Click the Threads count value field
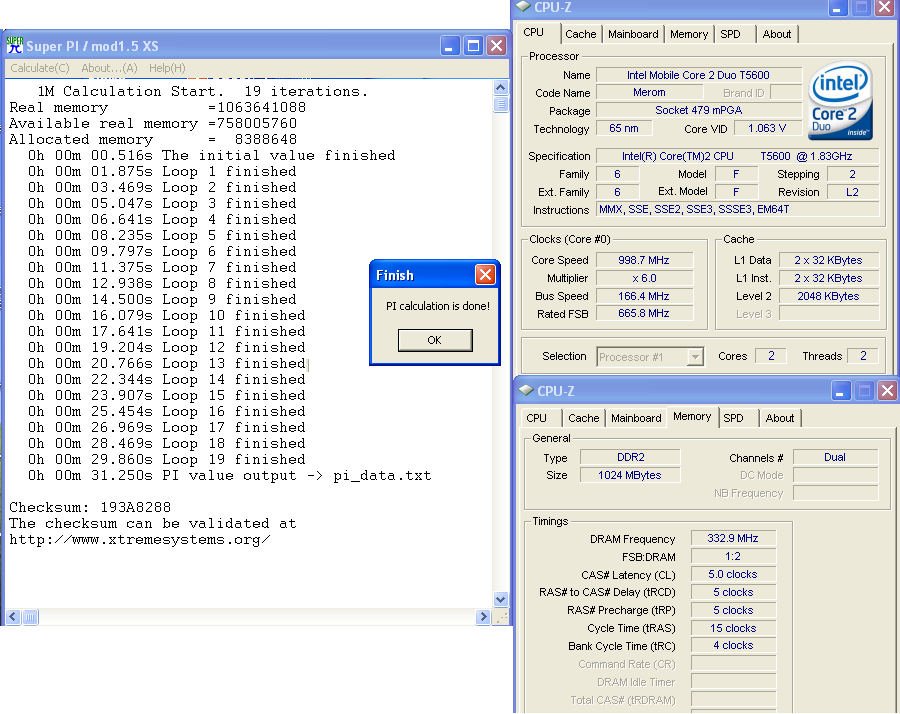The image size is (900, 714). pyautogui.click(x=863, y=356)
